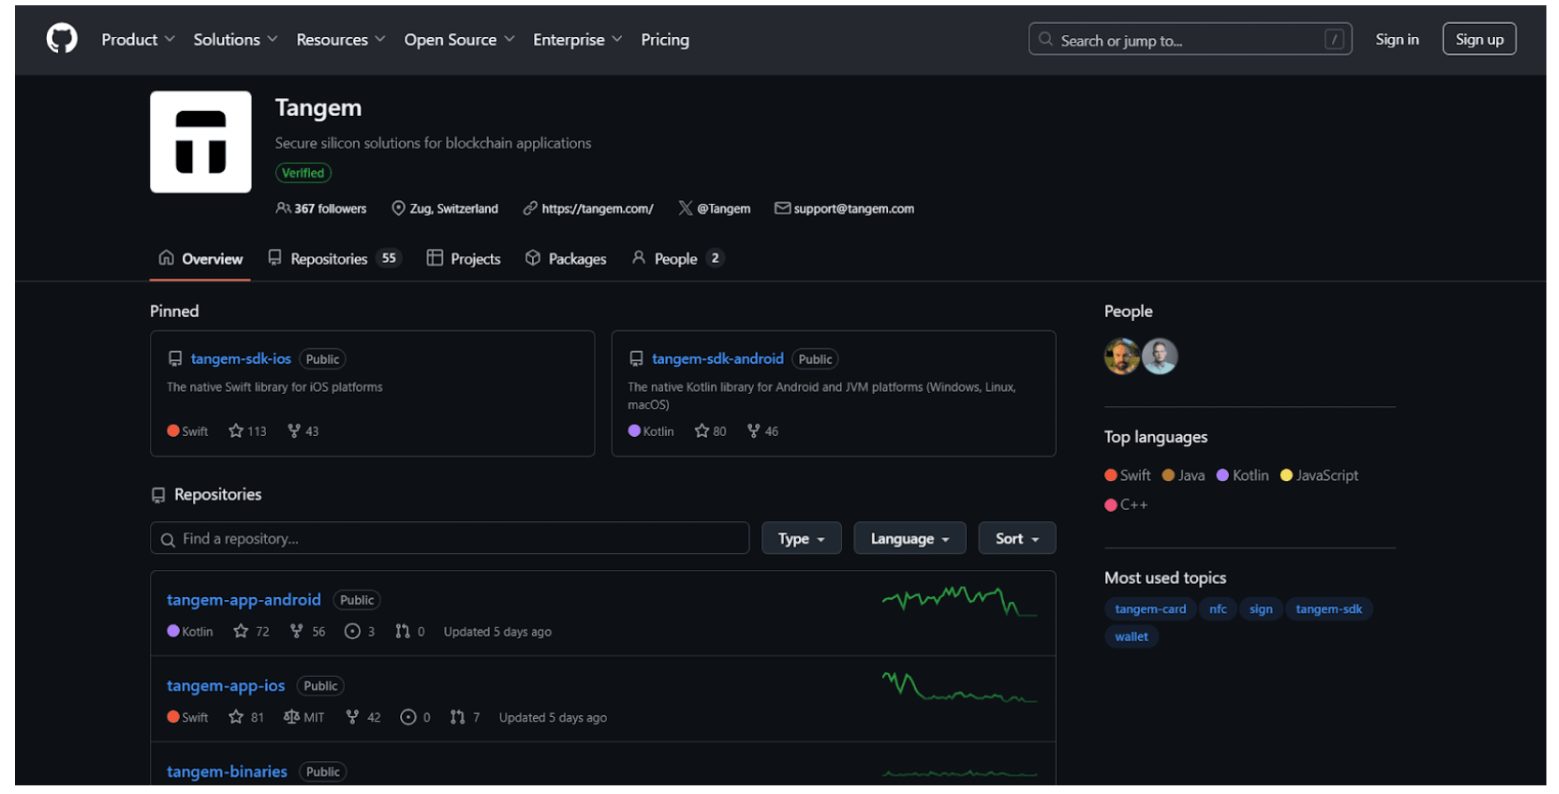This screenshot has height=794, width=1559.
Task: Select the nfc topic tag
Action: 1217,609
